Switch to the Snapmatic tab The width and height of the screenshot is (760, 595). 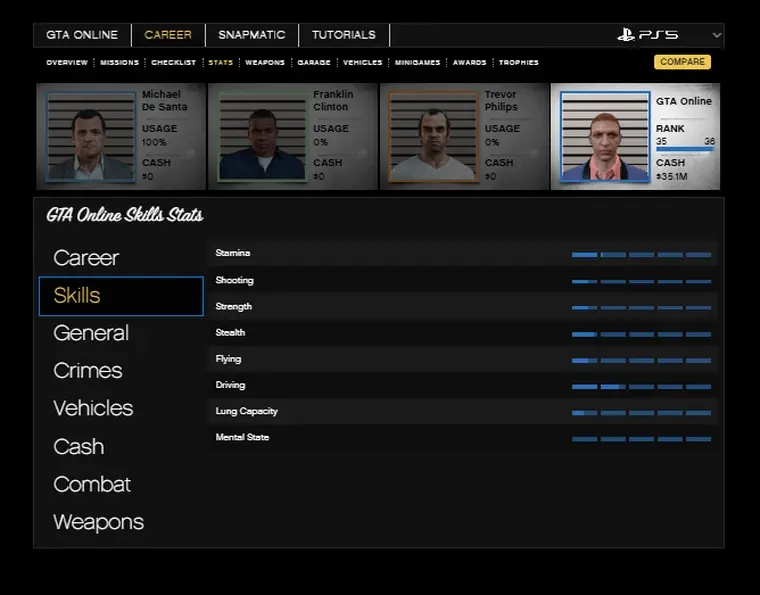(251, 35)
